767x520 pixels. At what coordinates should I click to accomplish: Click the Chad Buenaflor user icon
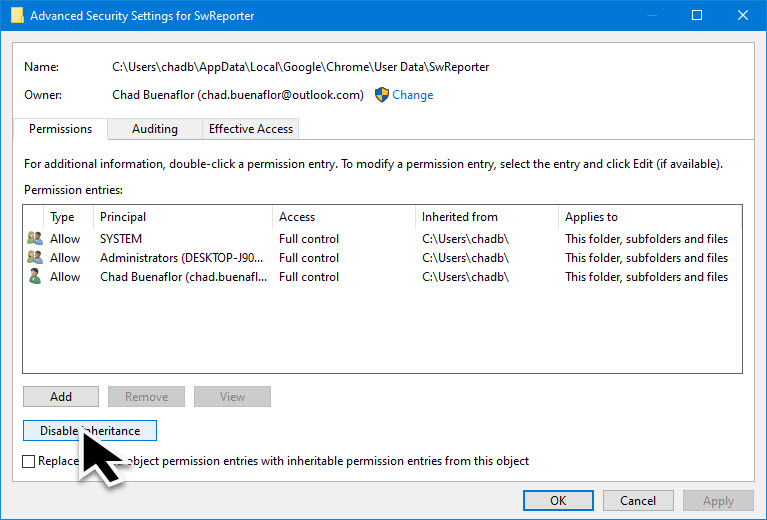[35, 276]
